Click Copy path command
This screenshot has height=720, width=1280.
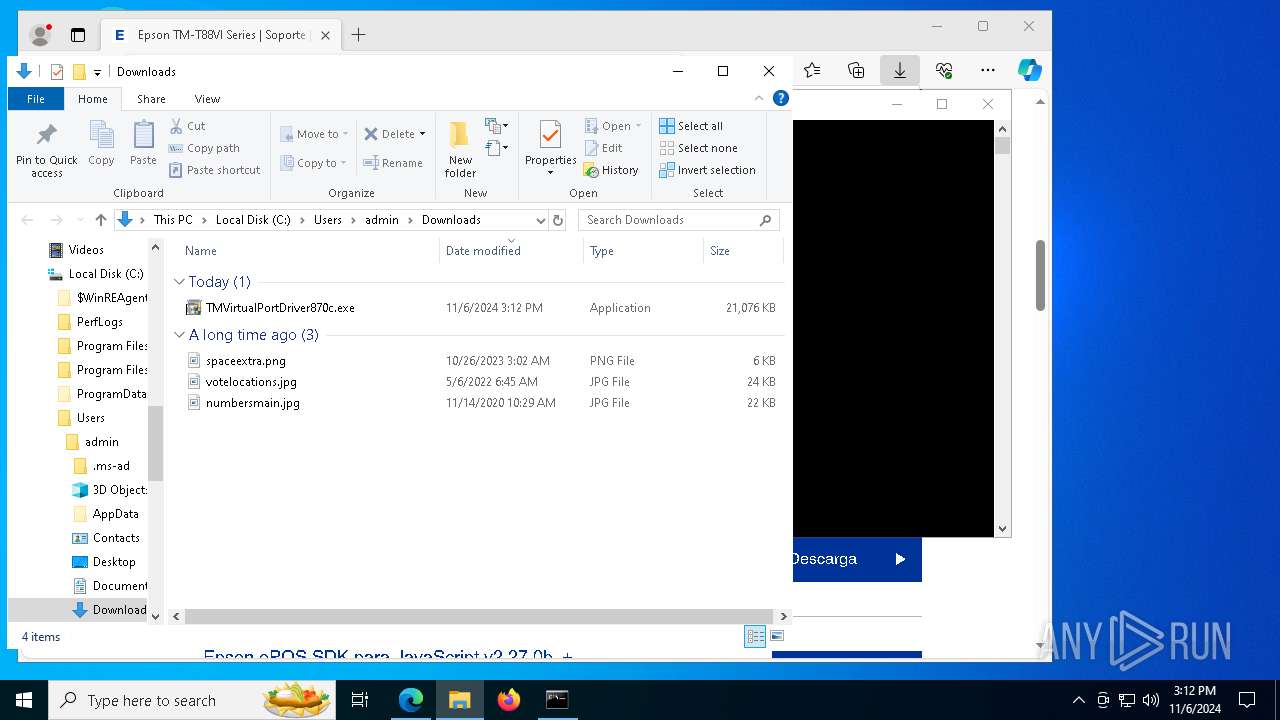[x=204, y=148]
